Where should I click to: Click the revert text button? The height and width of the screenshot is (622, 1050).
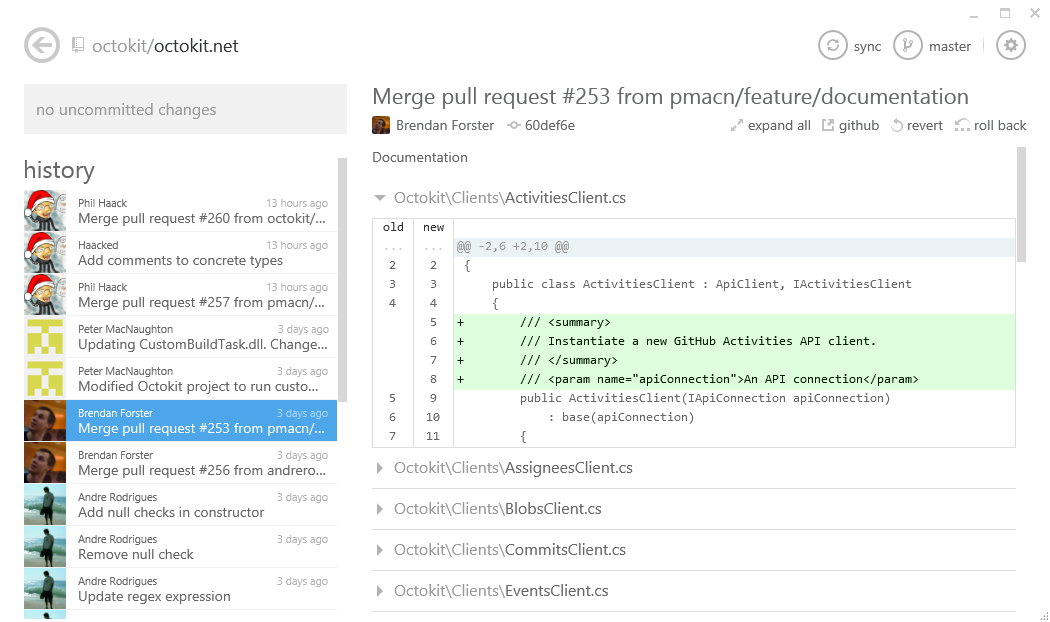coord(924,125)
